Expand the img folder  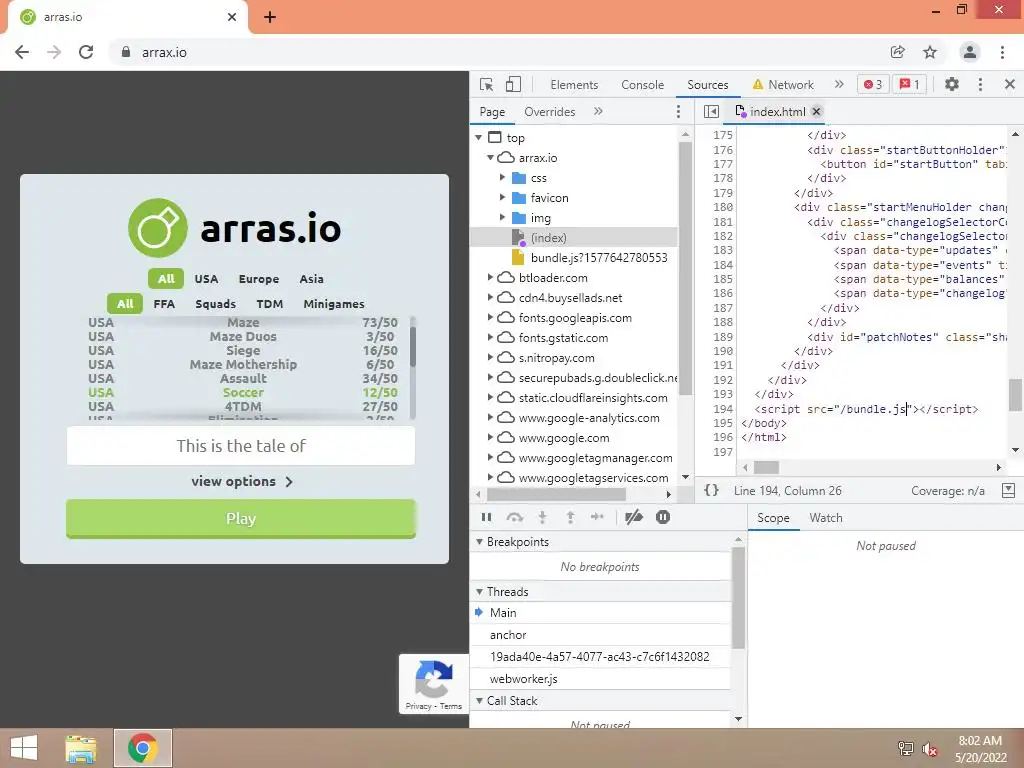502,217
